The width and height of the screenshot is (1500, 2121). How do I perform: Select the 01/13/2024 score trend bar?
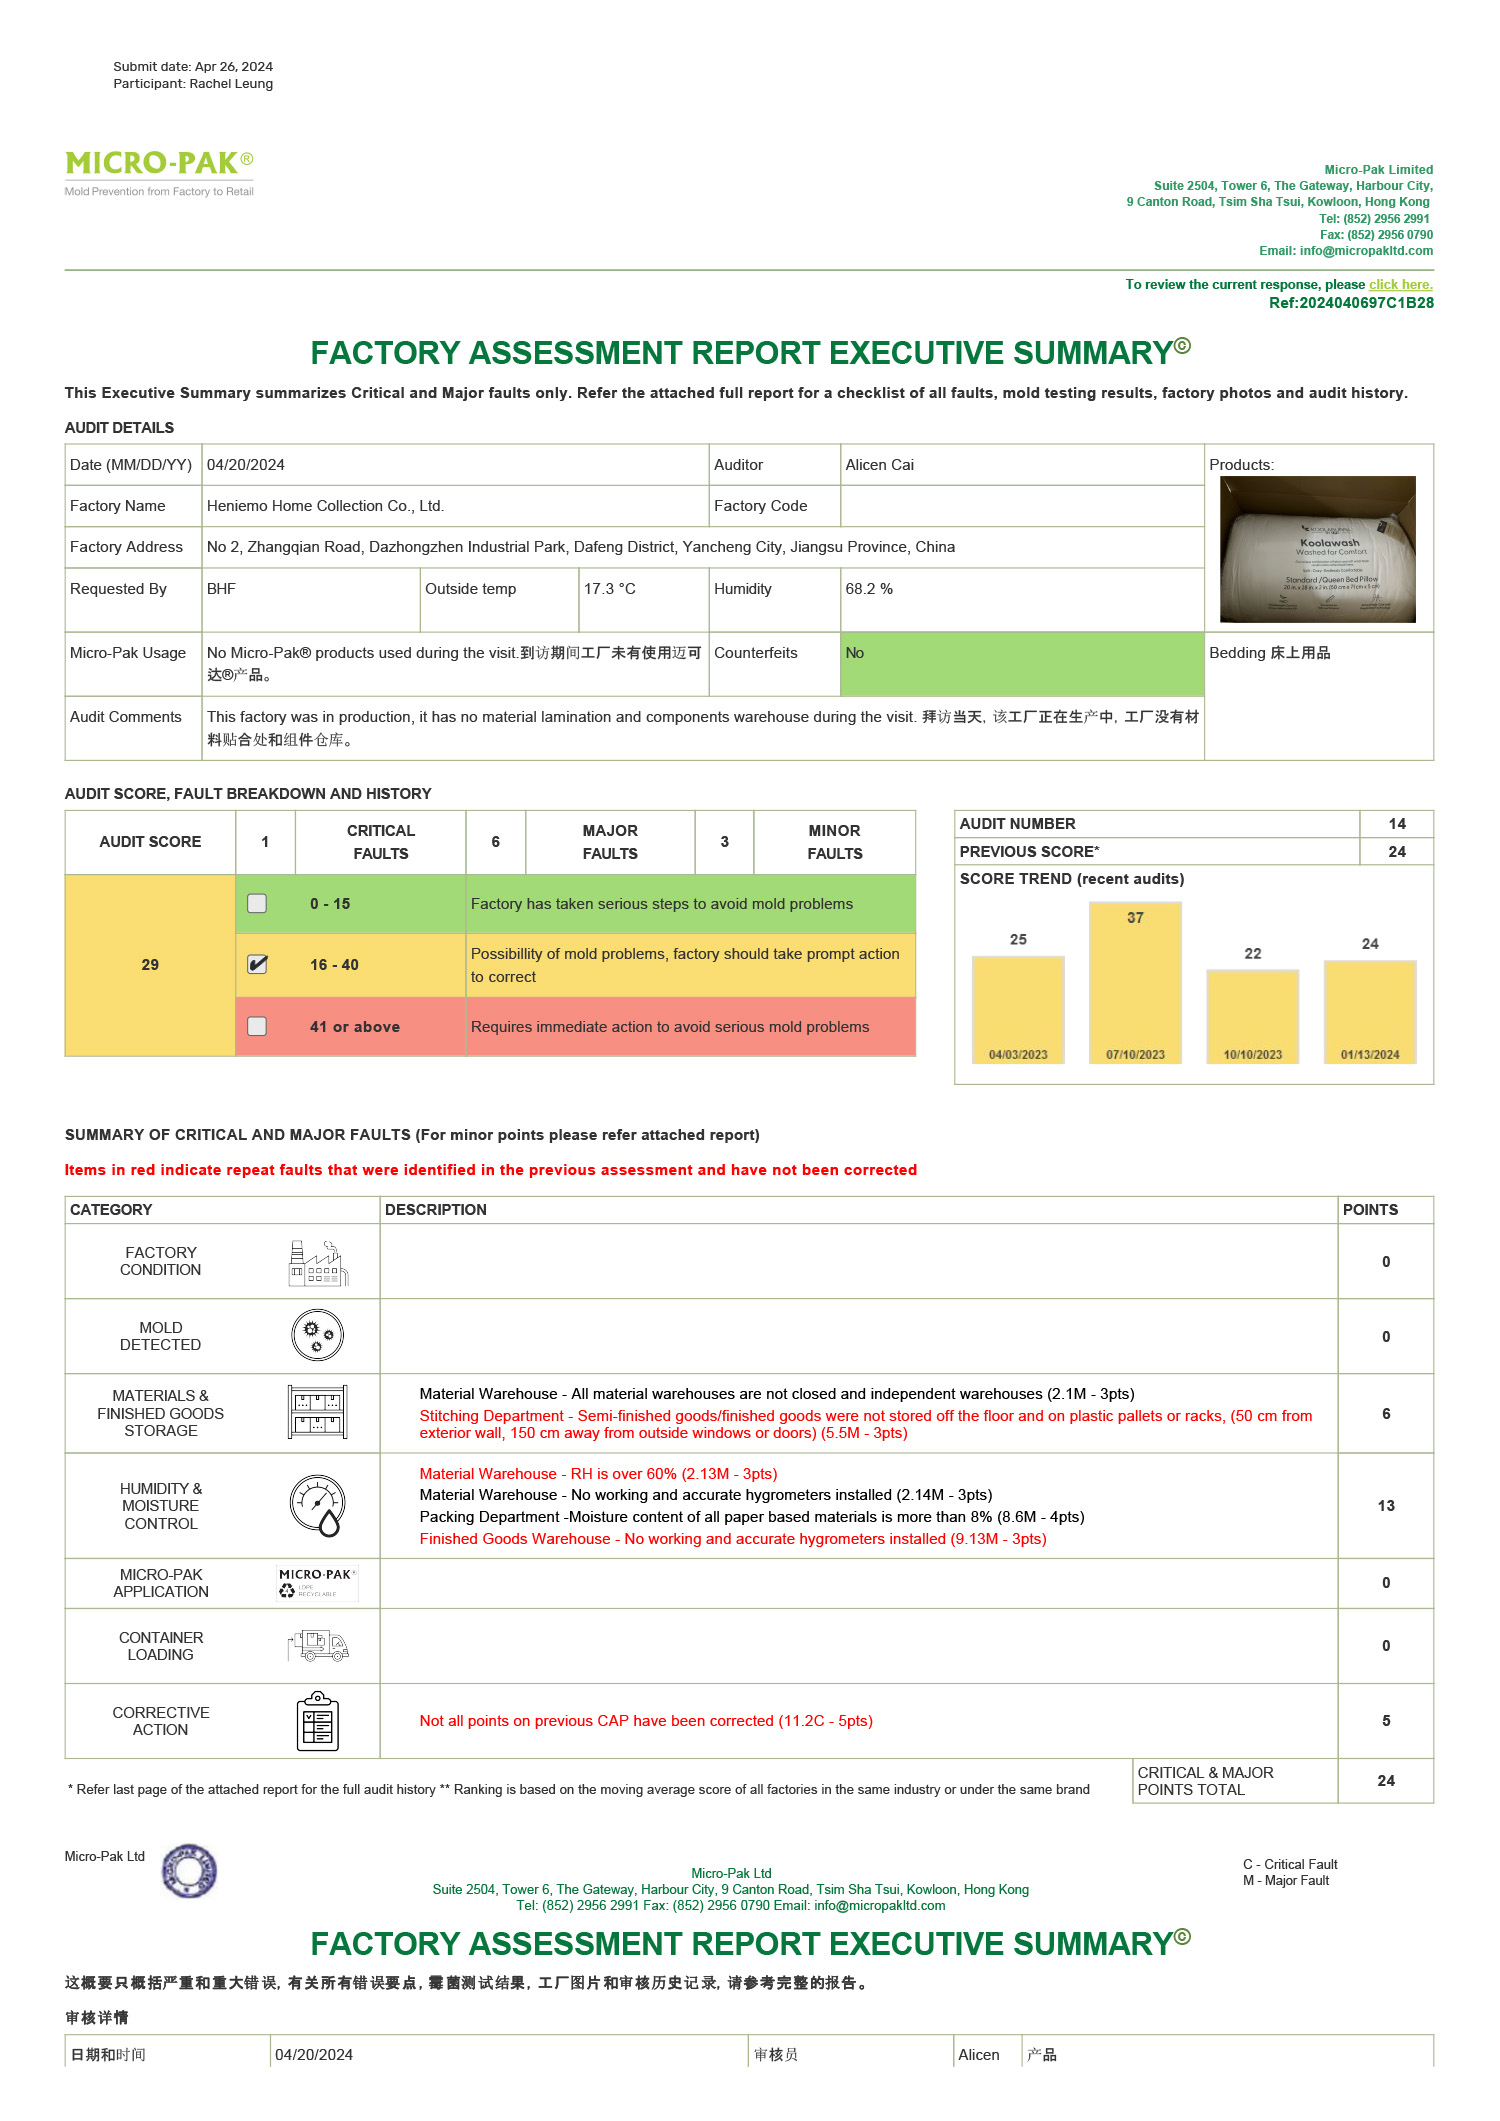click(x=1370, y=1012)
